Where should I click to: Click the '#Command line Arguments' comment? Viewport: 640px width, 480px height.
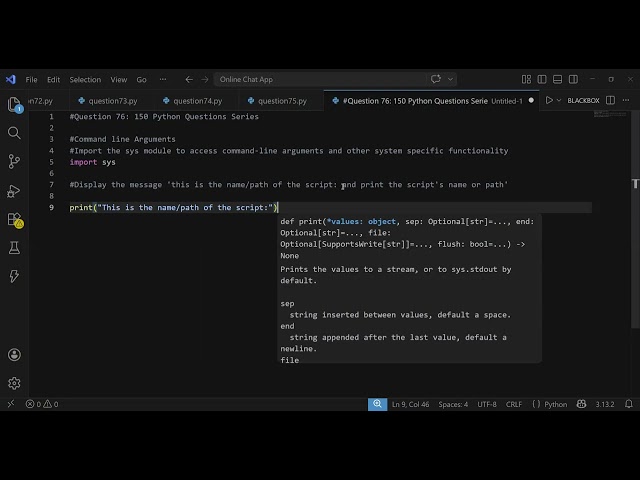tap(122, 139)
